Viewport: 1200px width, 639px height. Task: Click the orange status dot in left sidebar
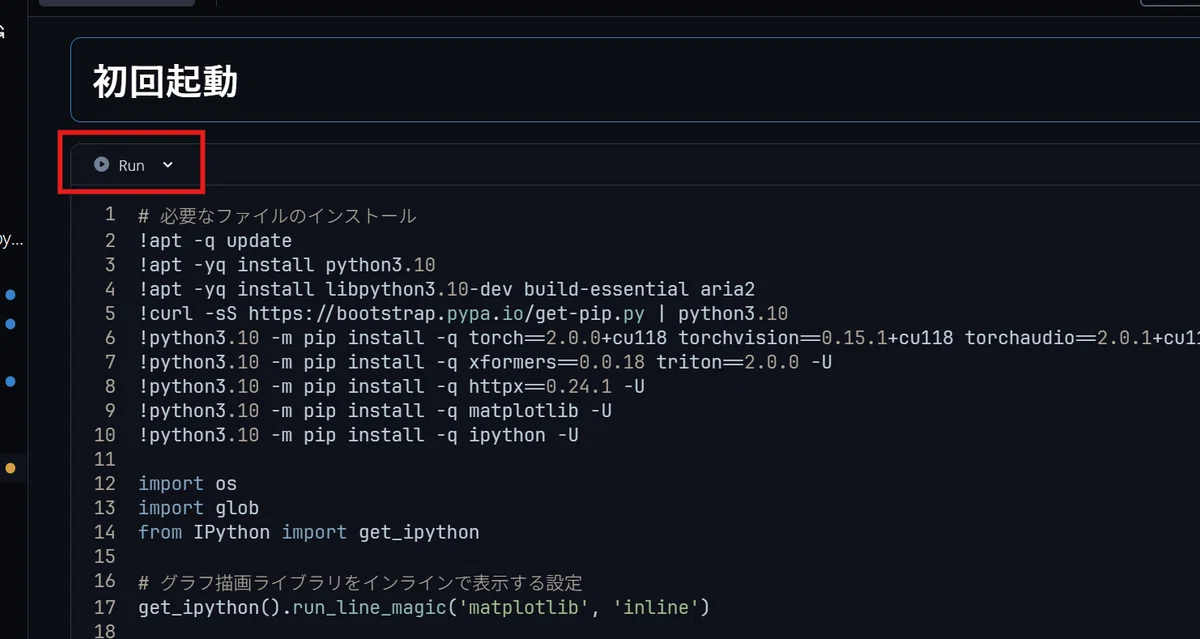click(10, 468)
